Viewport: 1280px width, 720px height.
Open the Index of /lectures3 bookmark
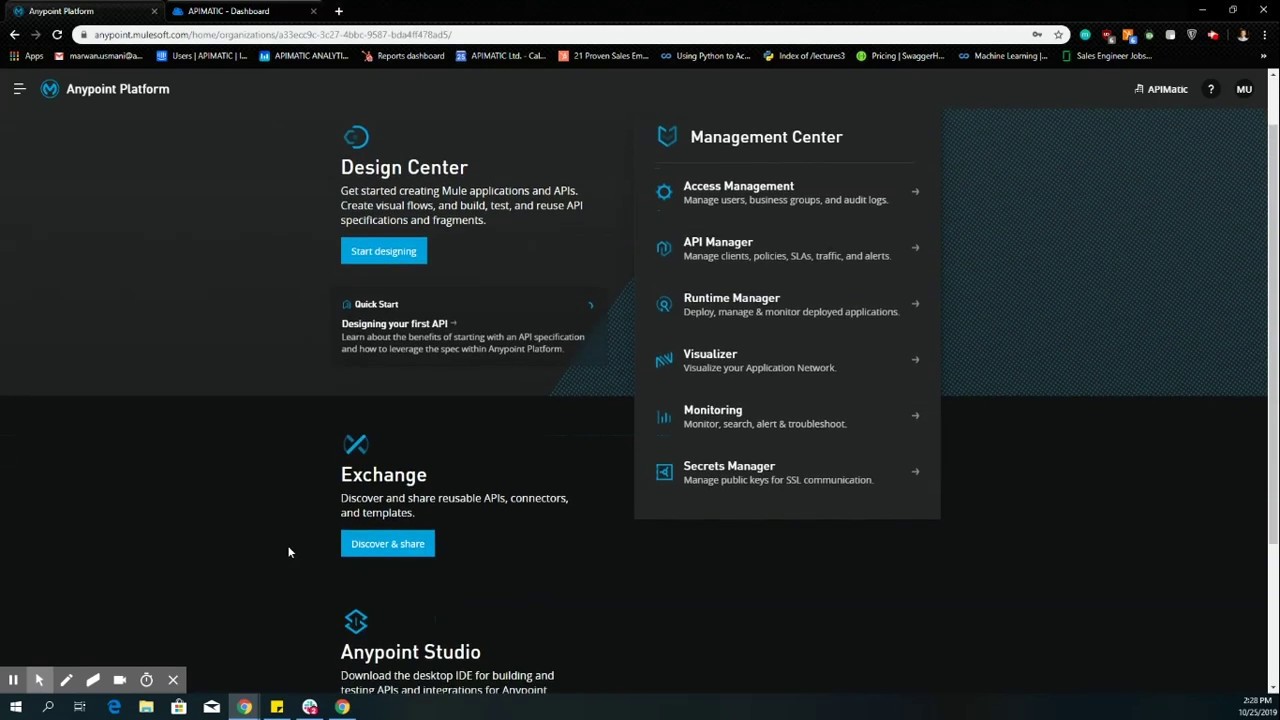click(804, 56)
